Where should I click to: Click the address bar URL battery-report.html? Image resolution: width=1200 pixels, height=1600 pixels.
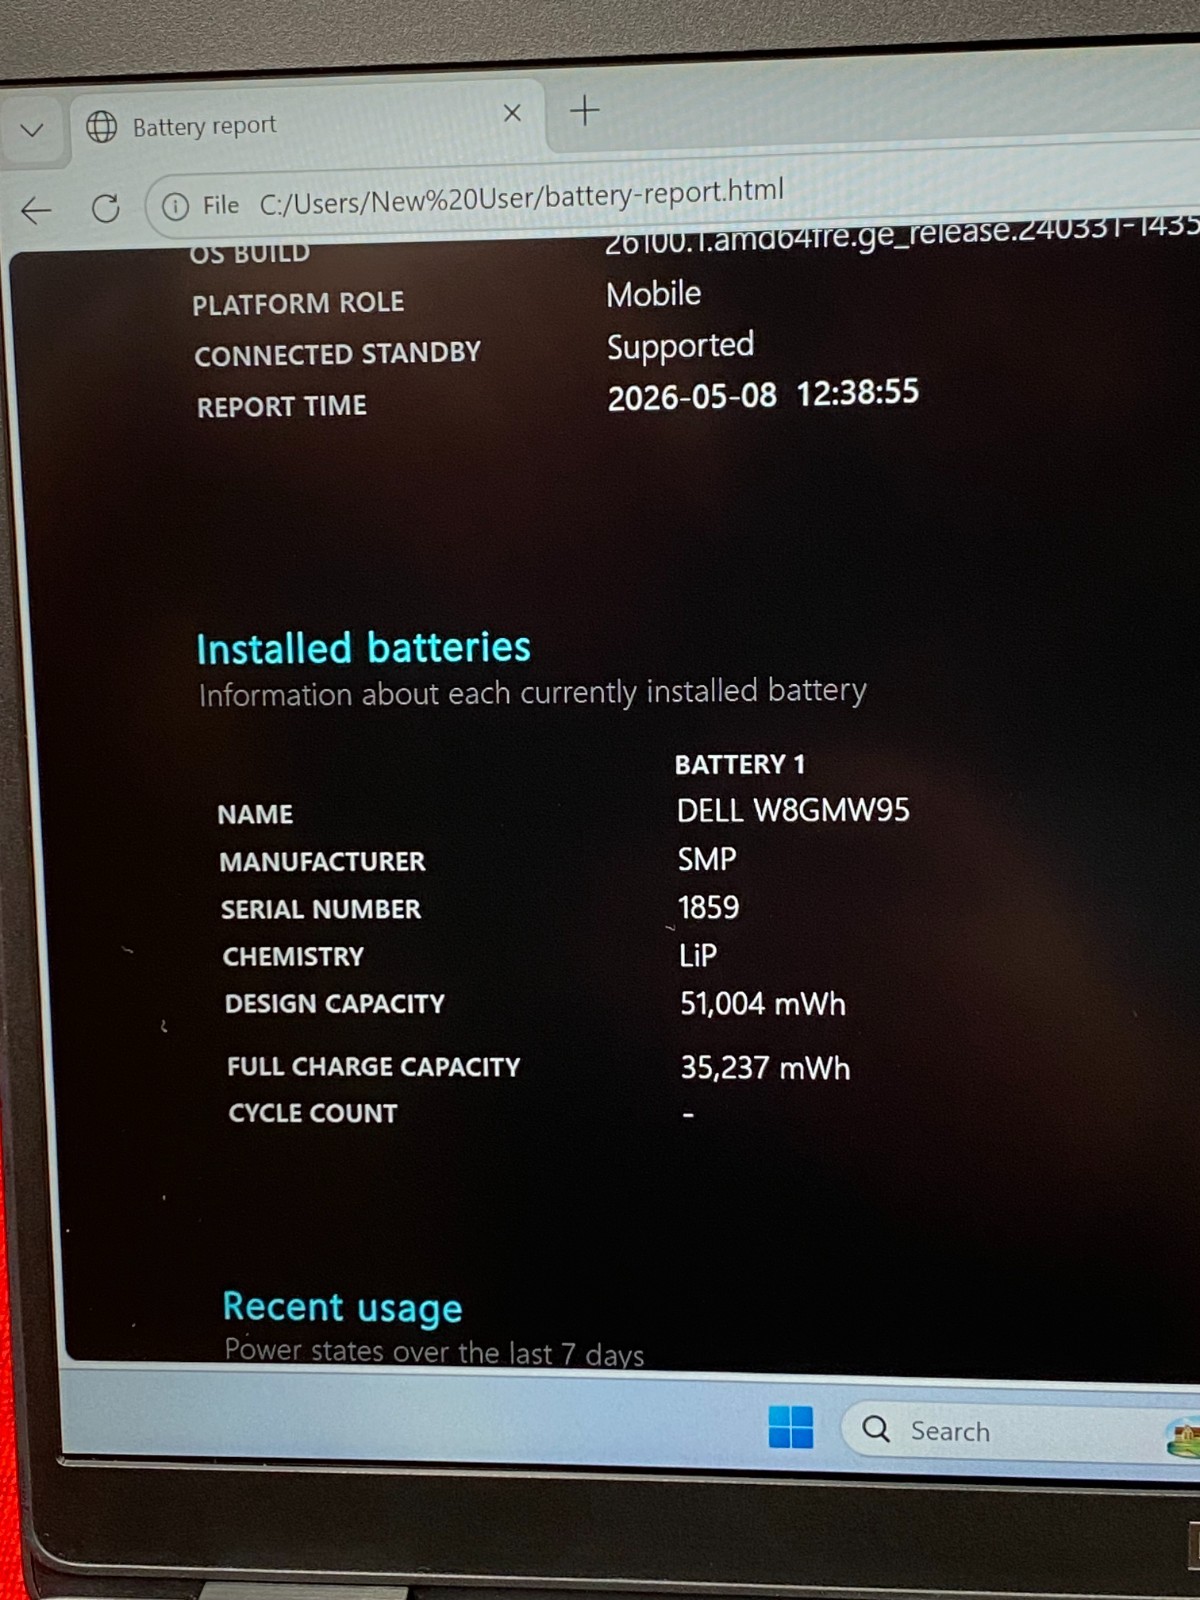point(521,196)
